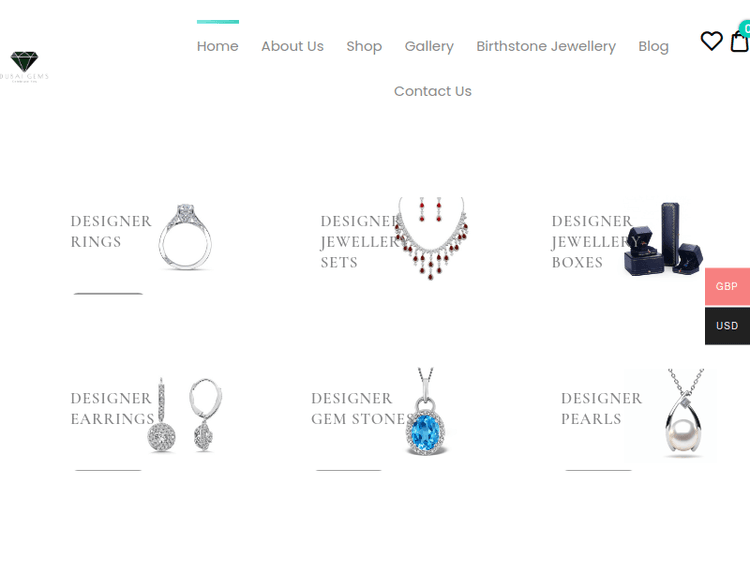Open the shopping bag cart icon
Screen dimensions: 750x563
pyautogui.click(x=739, y=41)
